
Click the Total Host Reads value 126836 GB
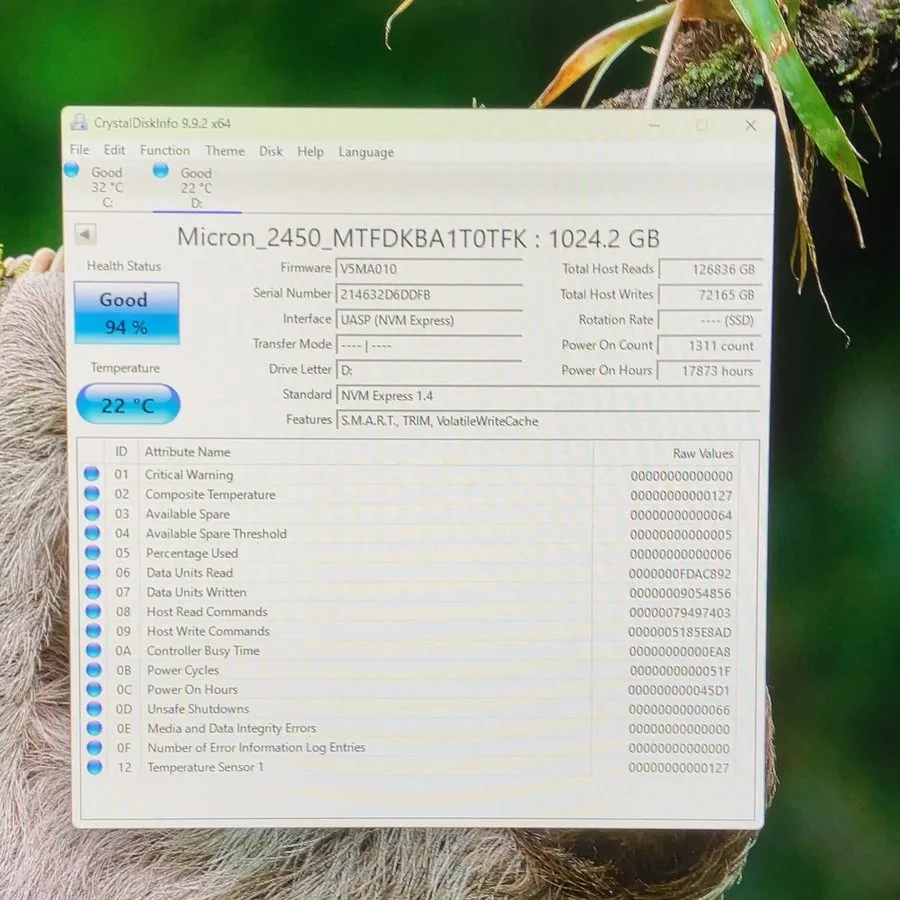click(710, 269)
